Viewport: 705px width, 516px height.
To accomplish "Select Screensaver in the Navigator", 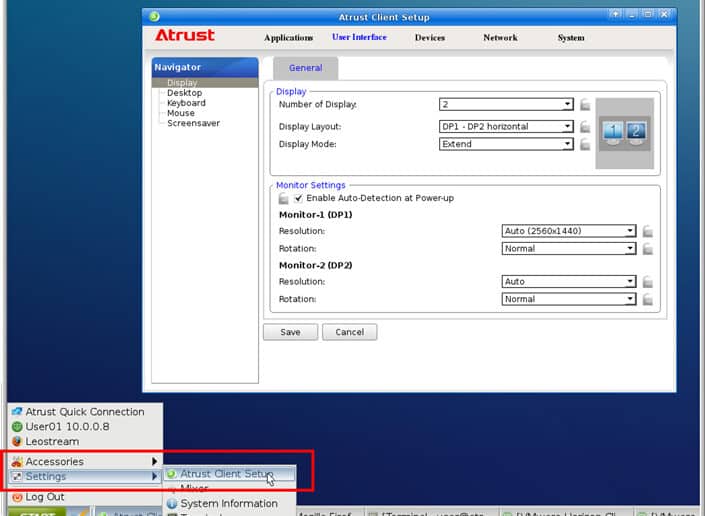I will (193, 123).
